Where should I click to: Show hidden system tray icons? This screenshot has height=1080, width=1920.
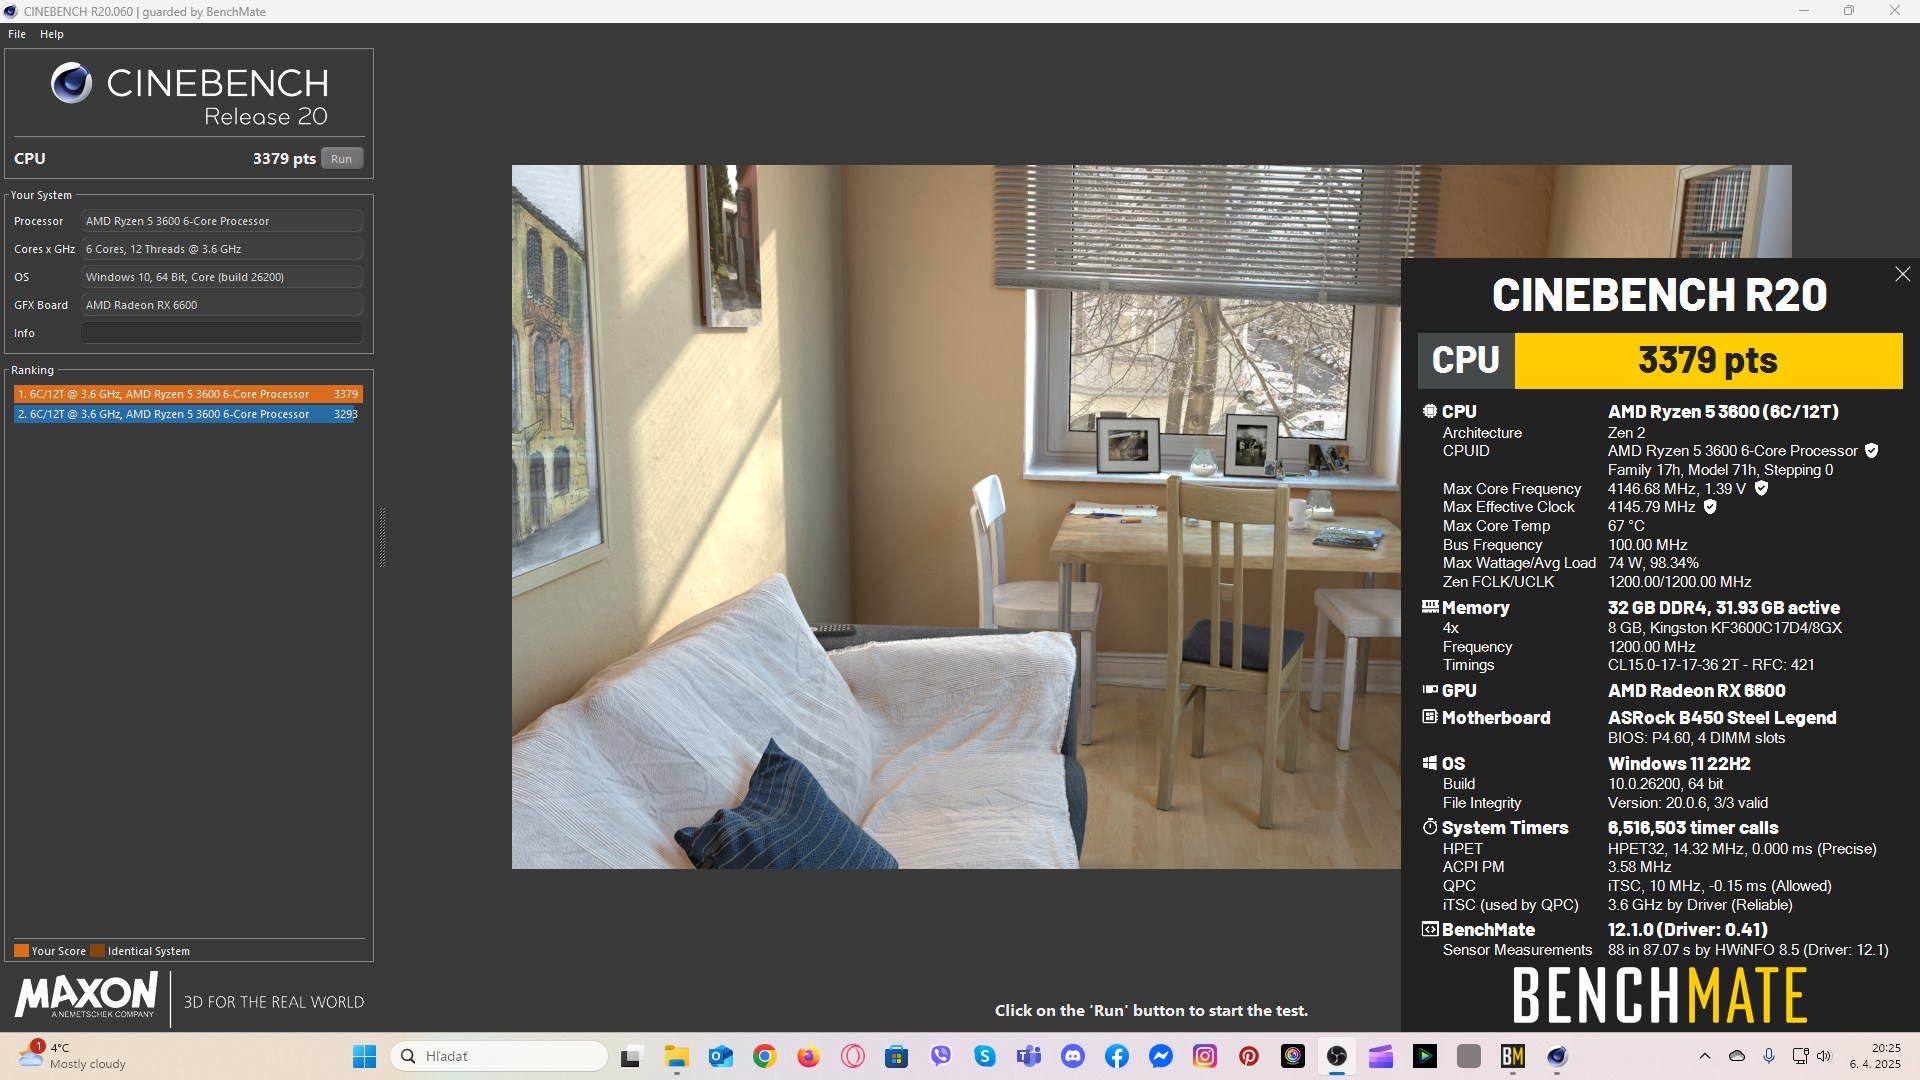point(1705,1056)
